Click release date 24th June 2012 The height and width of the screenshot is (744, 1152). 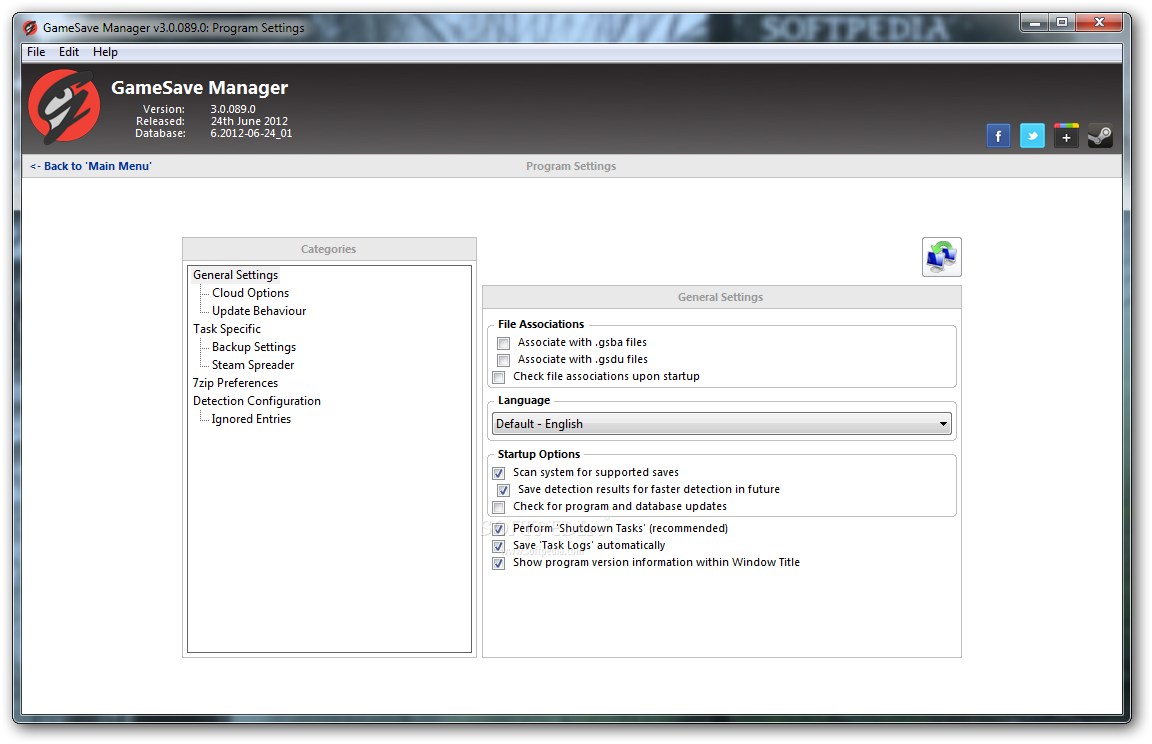[249, 121]
